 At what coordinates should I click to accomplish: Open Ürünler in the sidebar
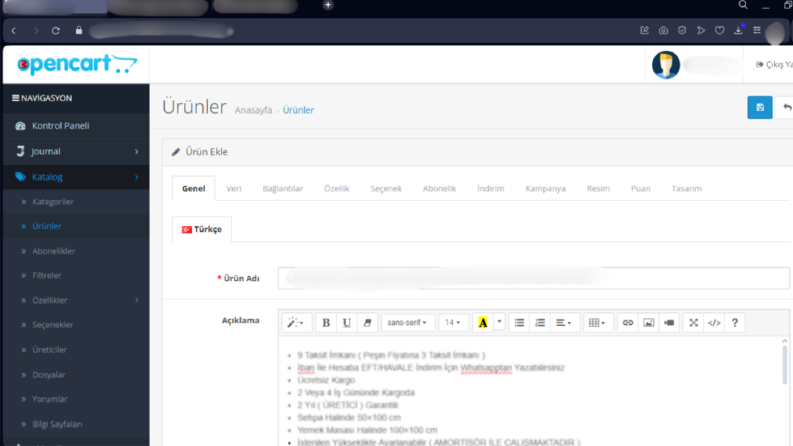(76, 226)
